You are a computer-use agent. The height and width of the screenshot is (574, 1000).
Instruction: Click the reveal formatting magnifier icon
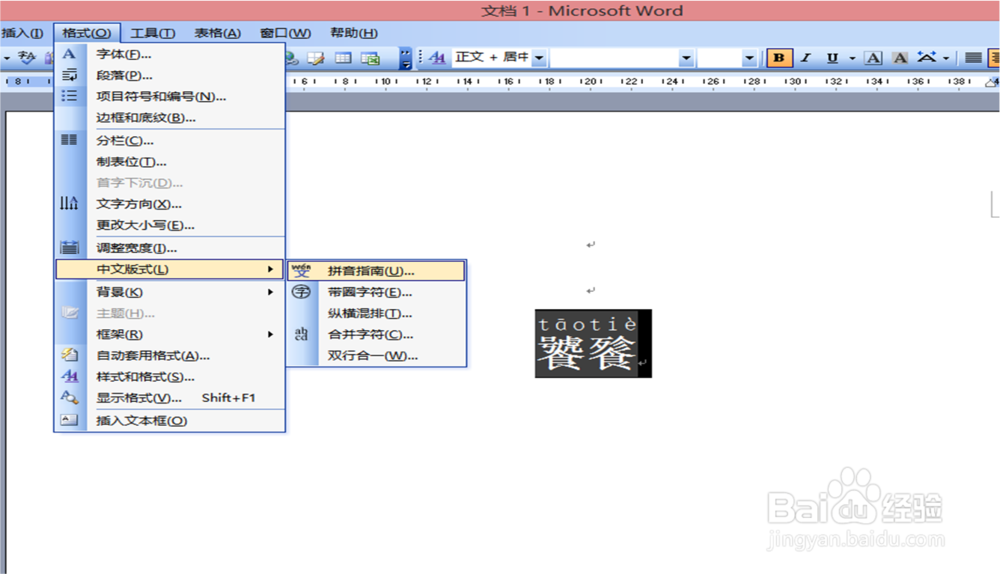pos(69,397)
